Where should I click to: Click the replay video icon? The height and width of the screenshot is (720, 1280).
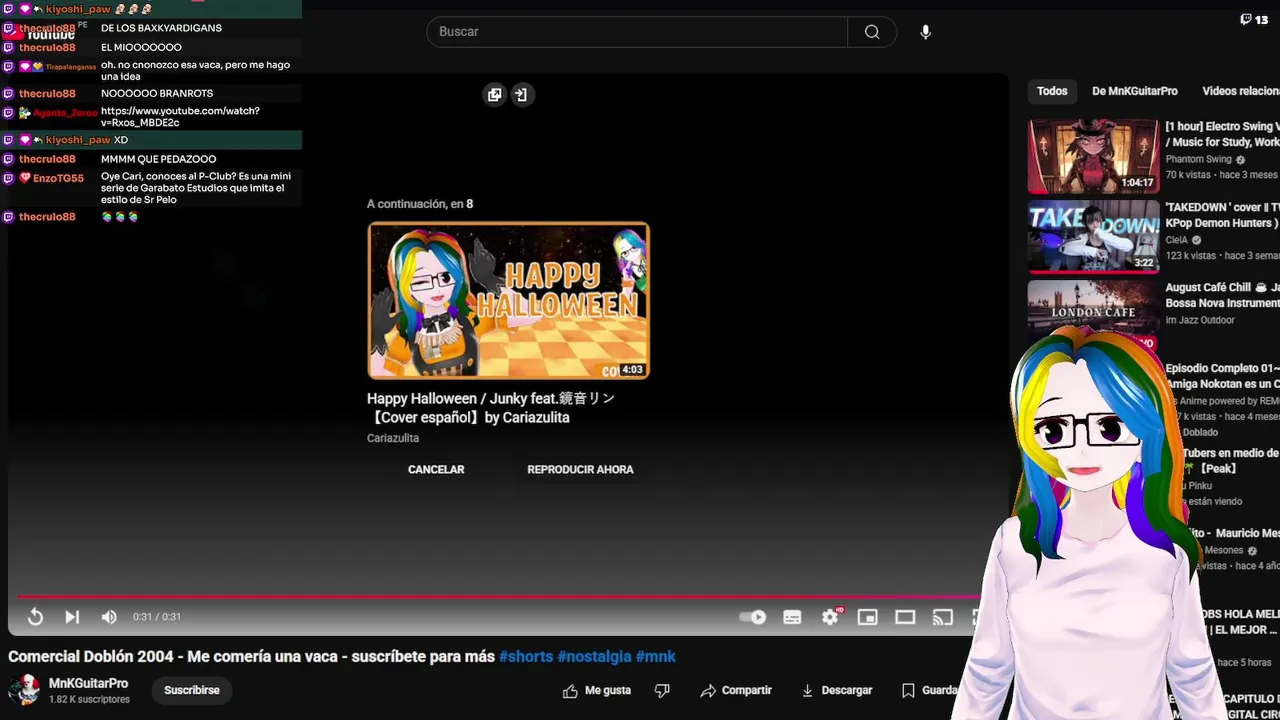35,617
